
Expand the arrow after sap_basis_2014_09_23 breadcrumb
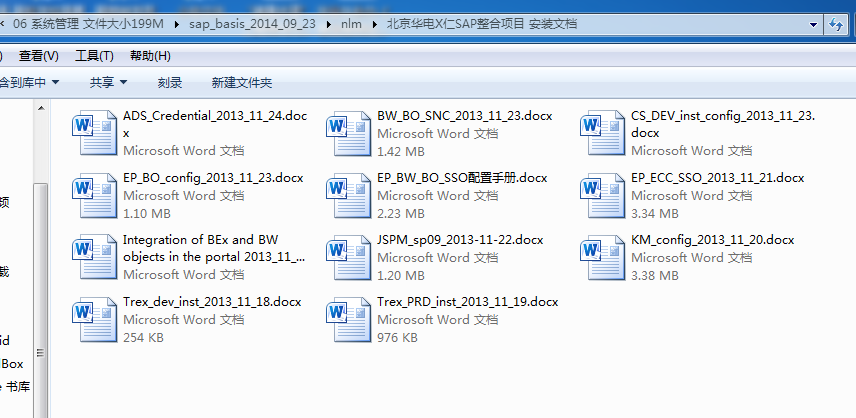pyautogui.click(x=328, y=24)
